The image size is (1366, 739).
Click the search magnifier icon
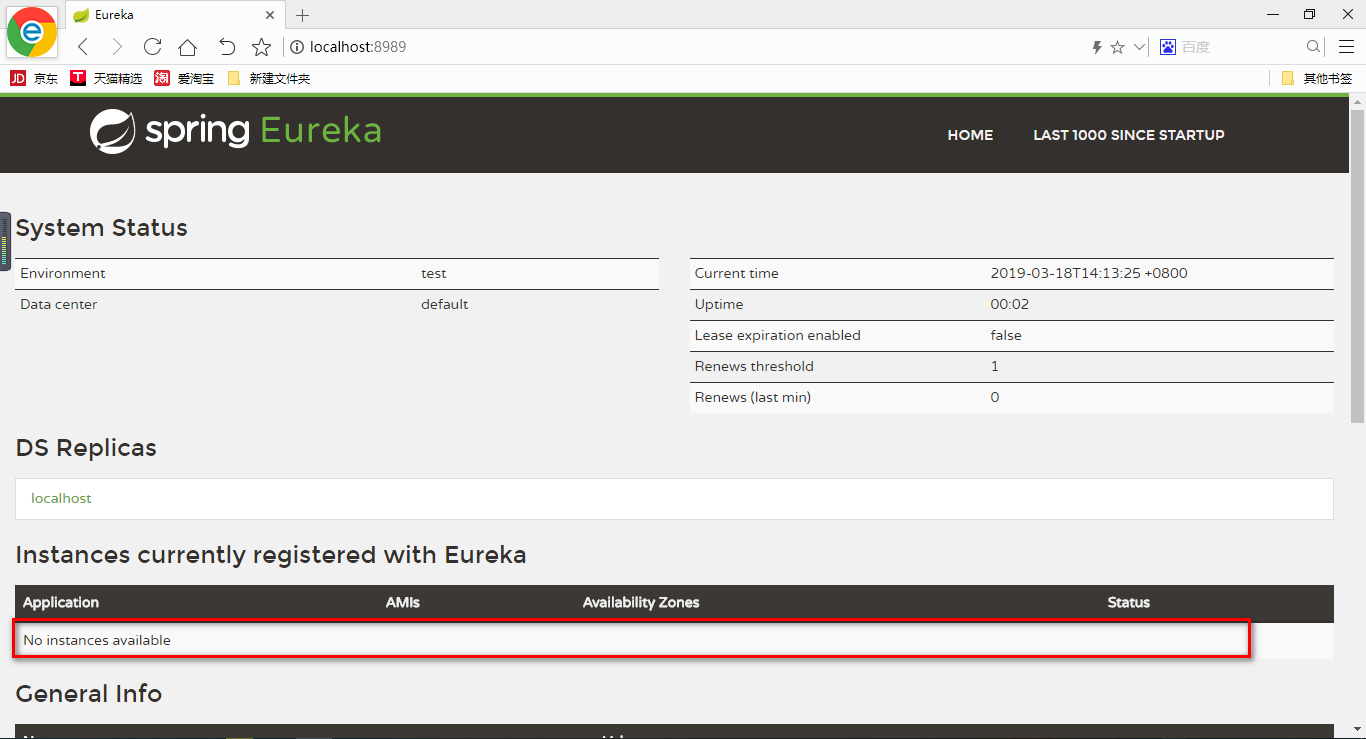[1313, 47]
